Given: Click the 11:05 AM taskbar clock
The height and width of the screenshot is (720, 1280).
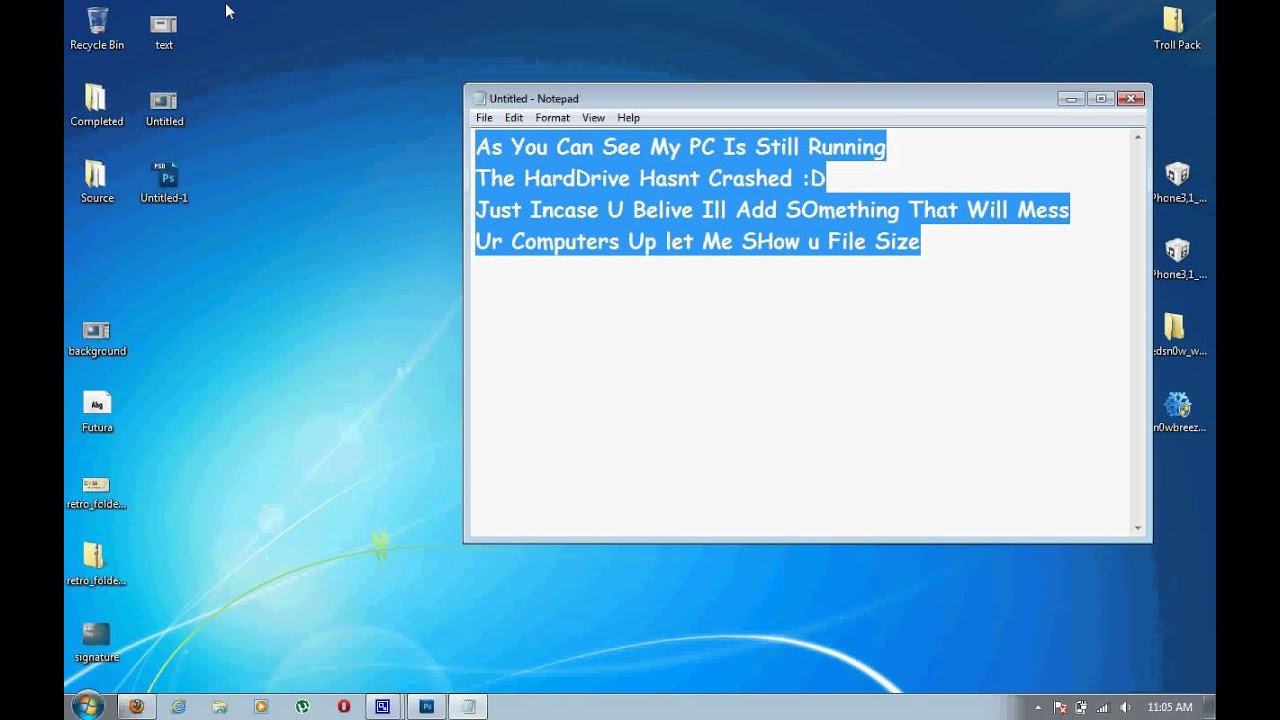Looking at the screenshot, I should click(x=1169, y=707).
